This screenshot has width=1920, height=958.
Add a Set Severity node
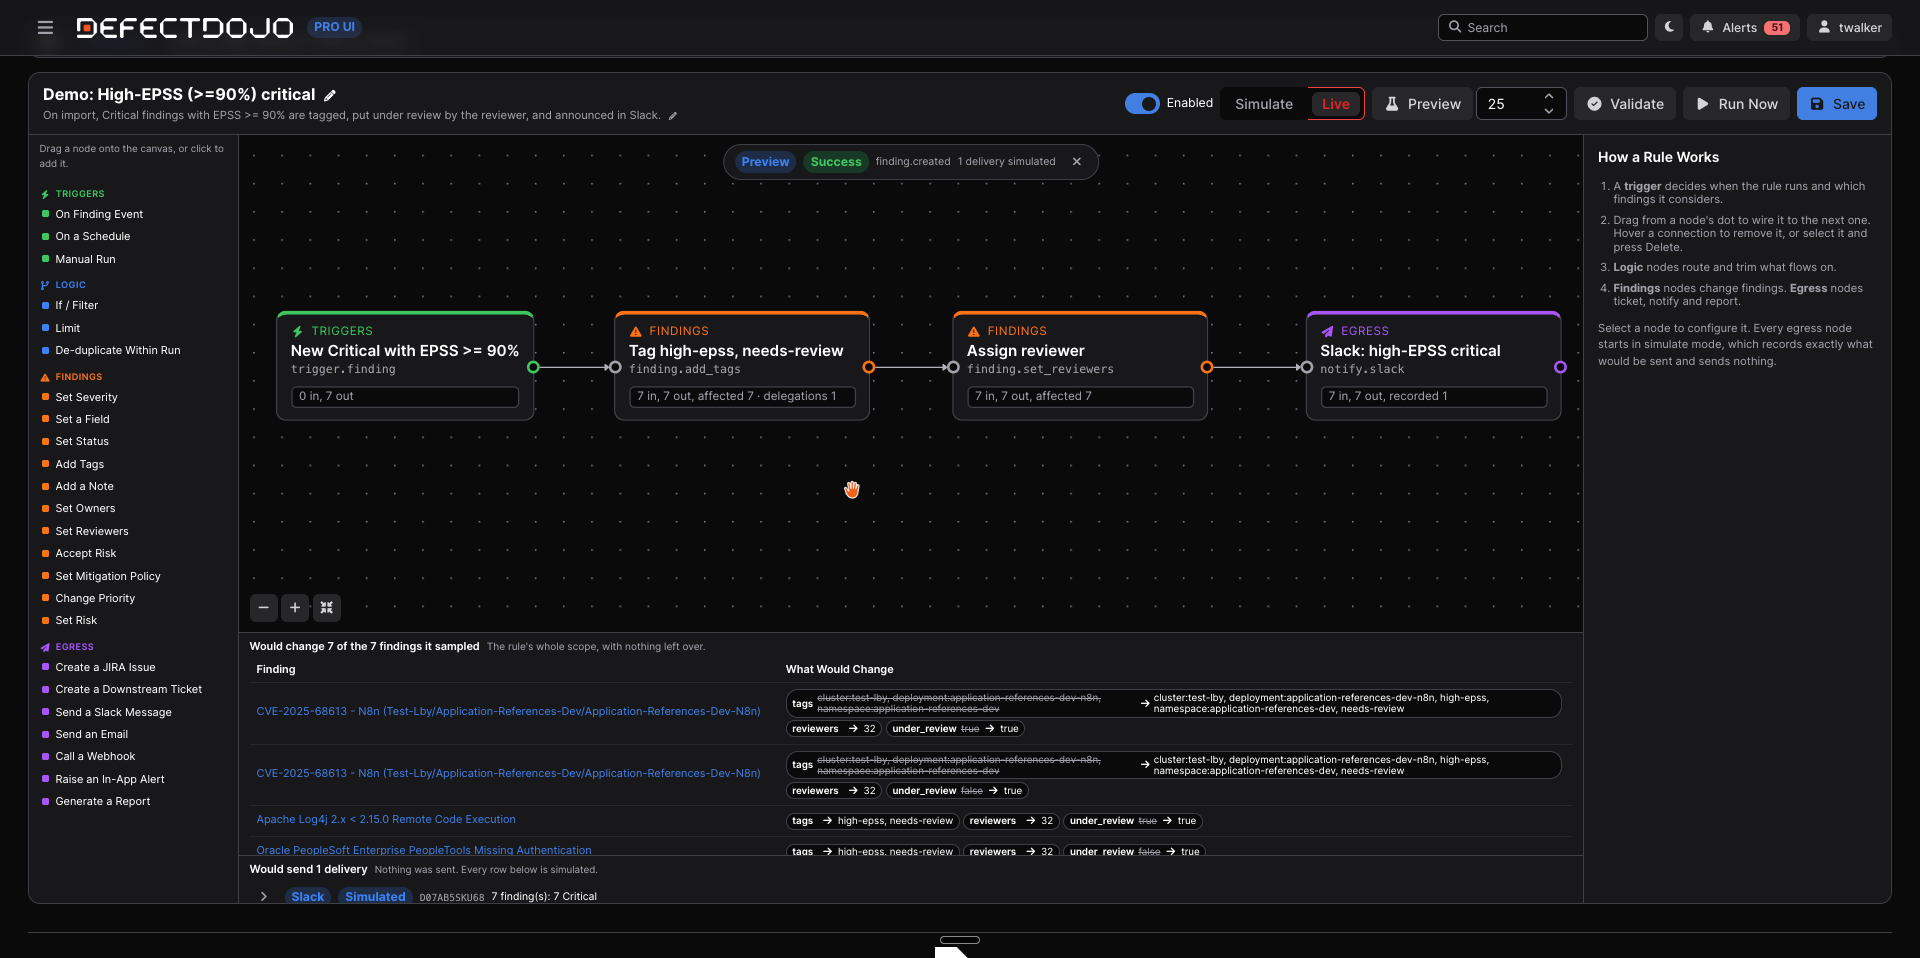[x=86, y=397]
